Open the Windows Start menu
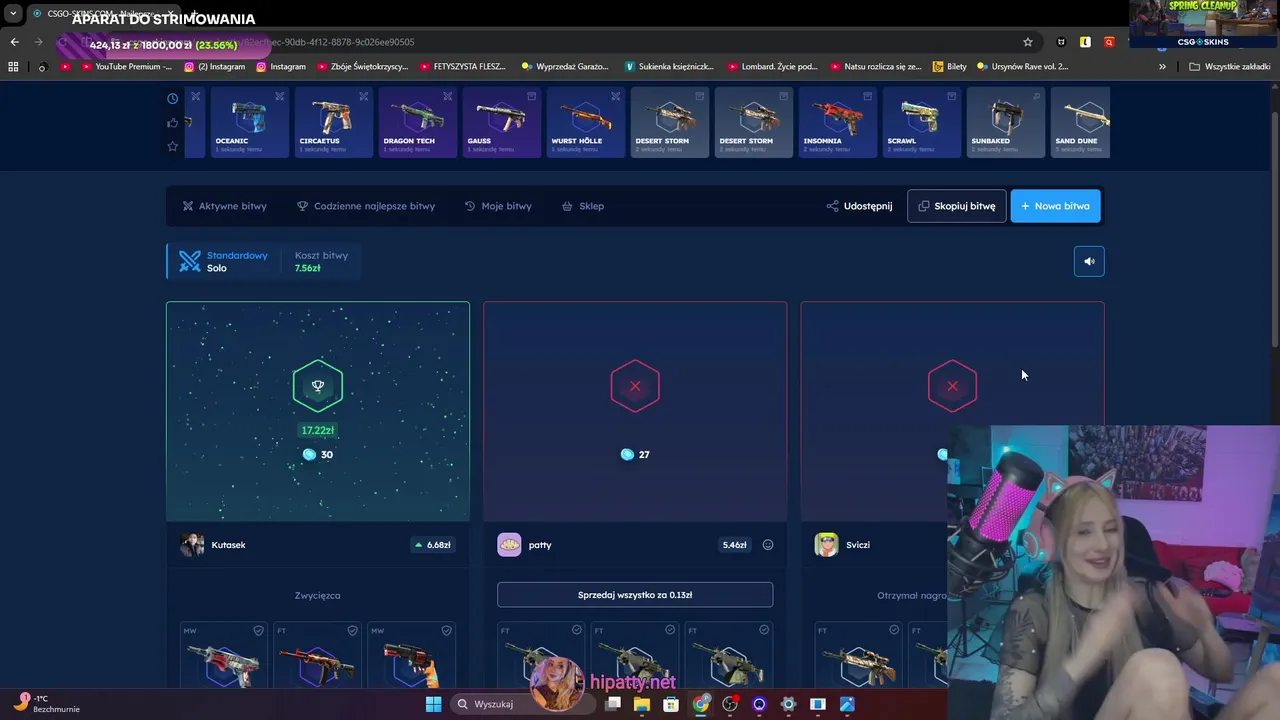Image resolution: width=1280 pixels, height=720 pixels. 433,704
